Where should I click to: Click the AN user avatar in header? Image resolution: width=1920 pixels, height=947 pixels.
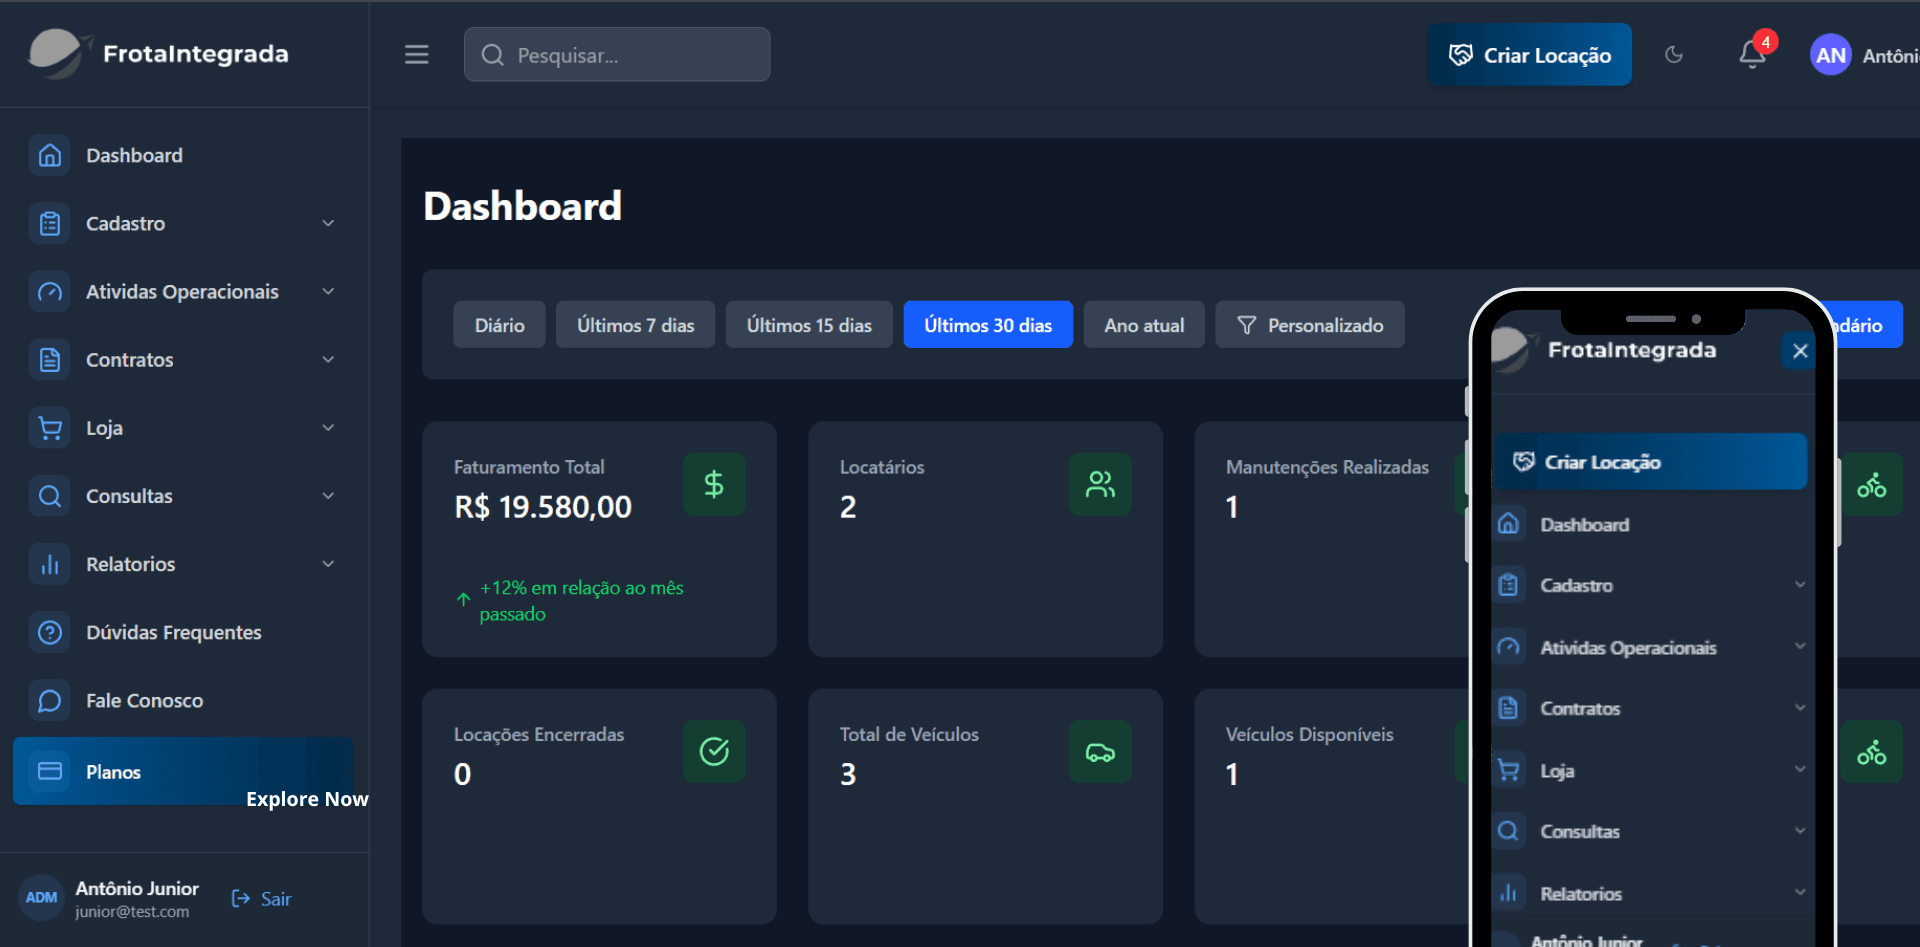point(1830,56)
